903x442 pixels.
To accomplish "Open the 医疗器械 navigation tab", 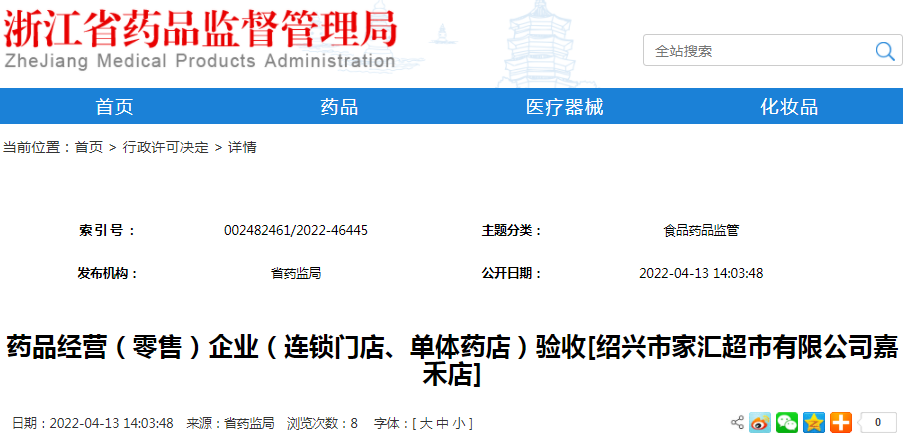I will [564, 106].
